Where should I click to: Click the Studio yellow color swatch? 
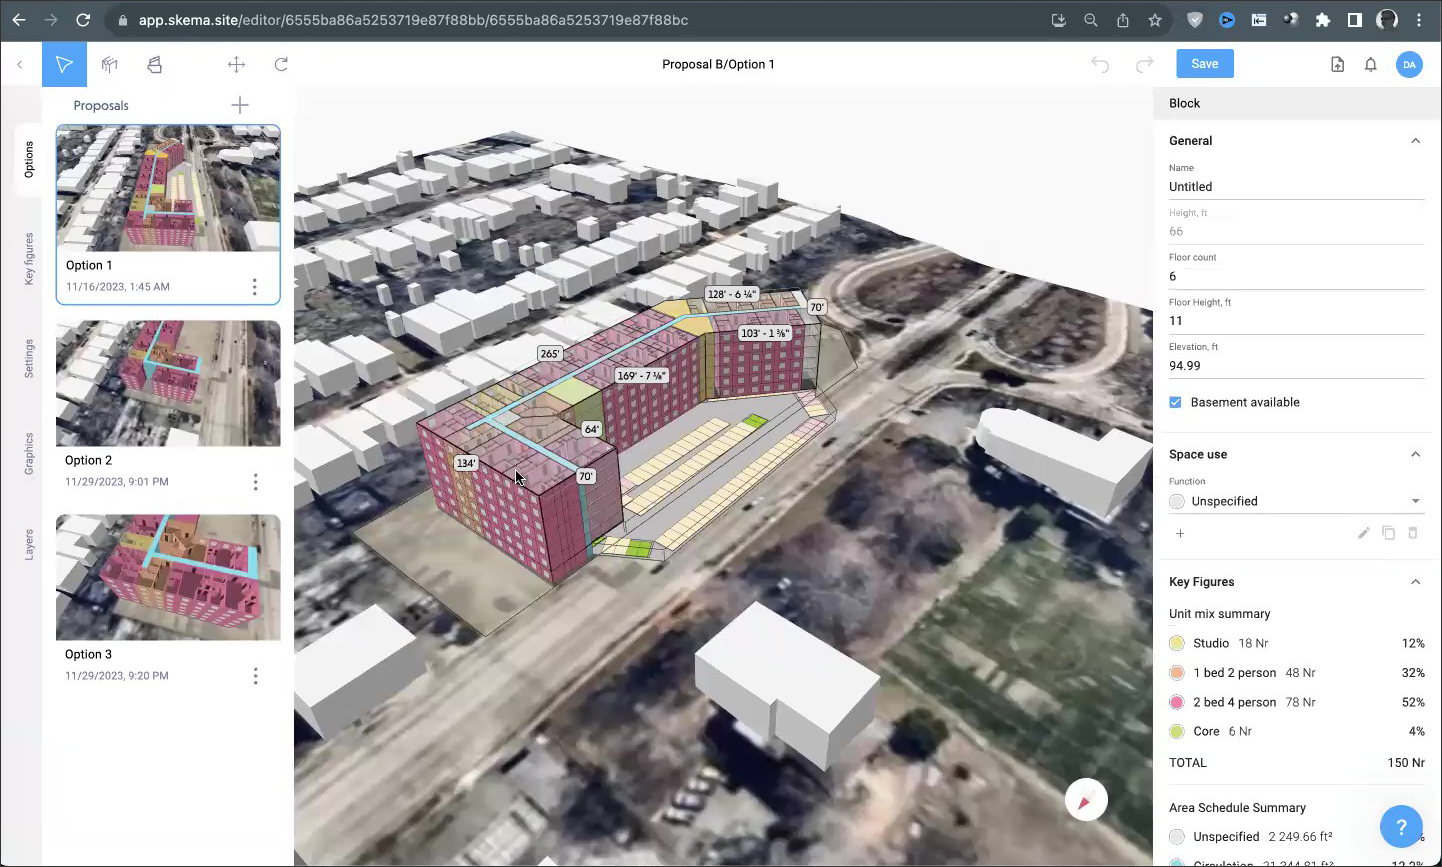click(x=1177, y=643)
